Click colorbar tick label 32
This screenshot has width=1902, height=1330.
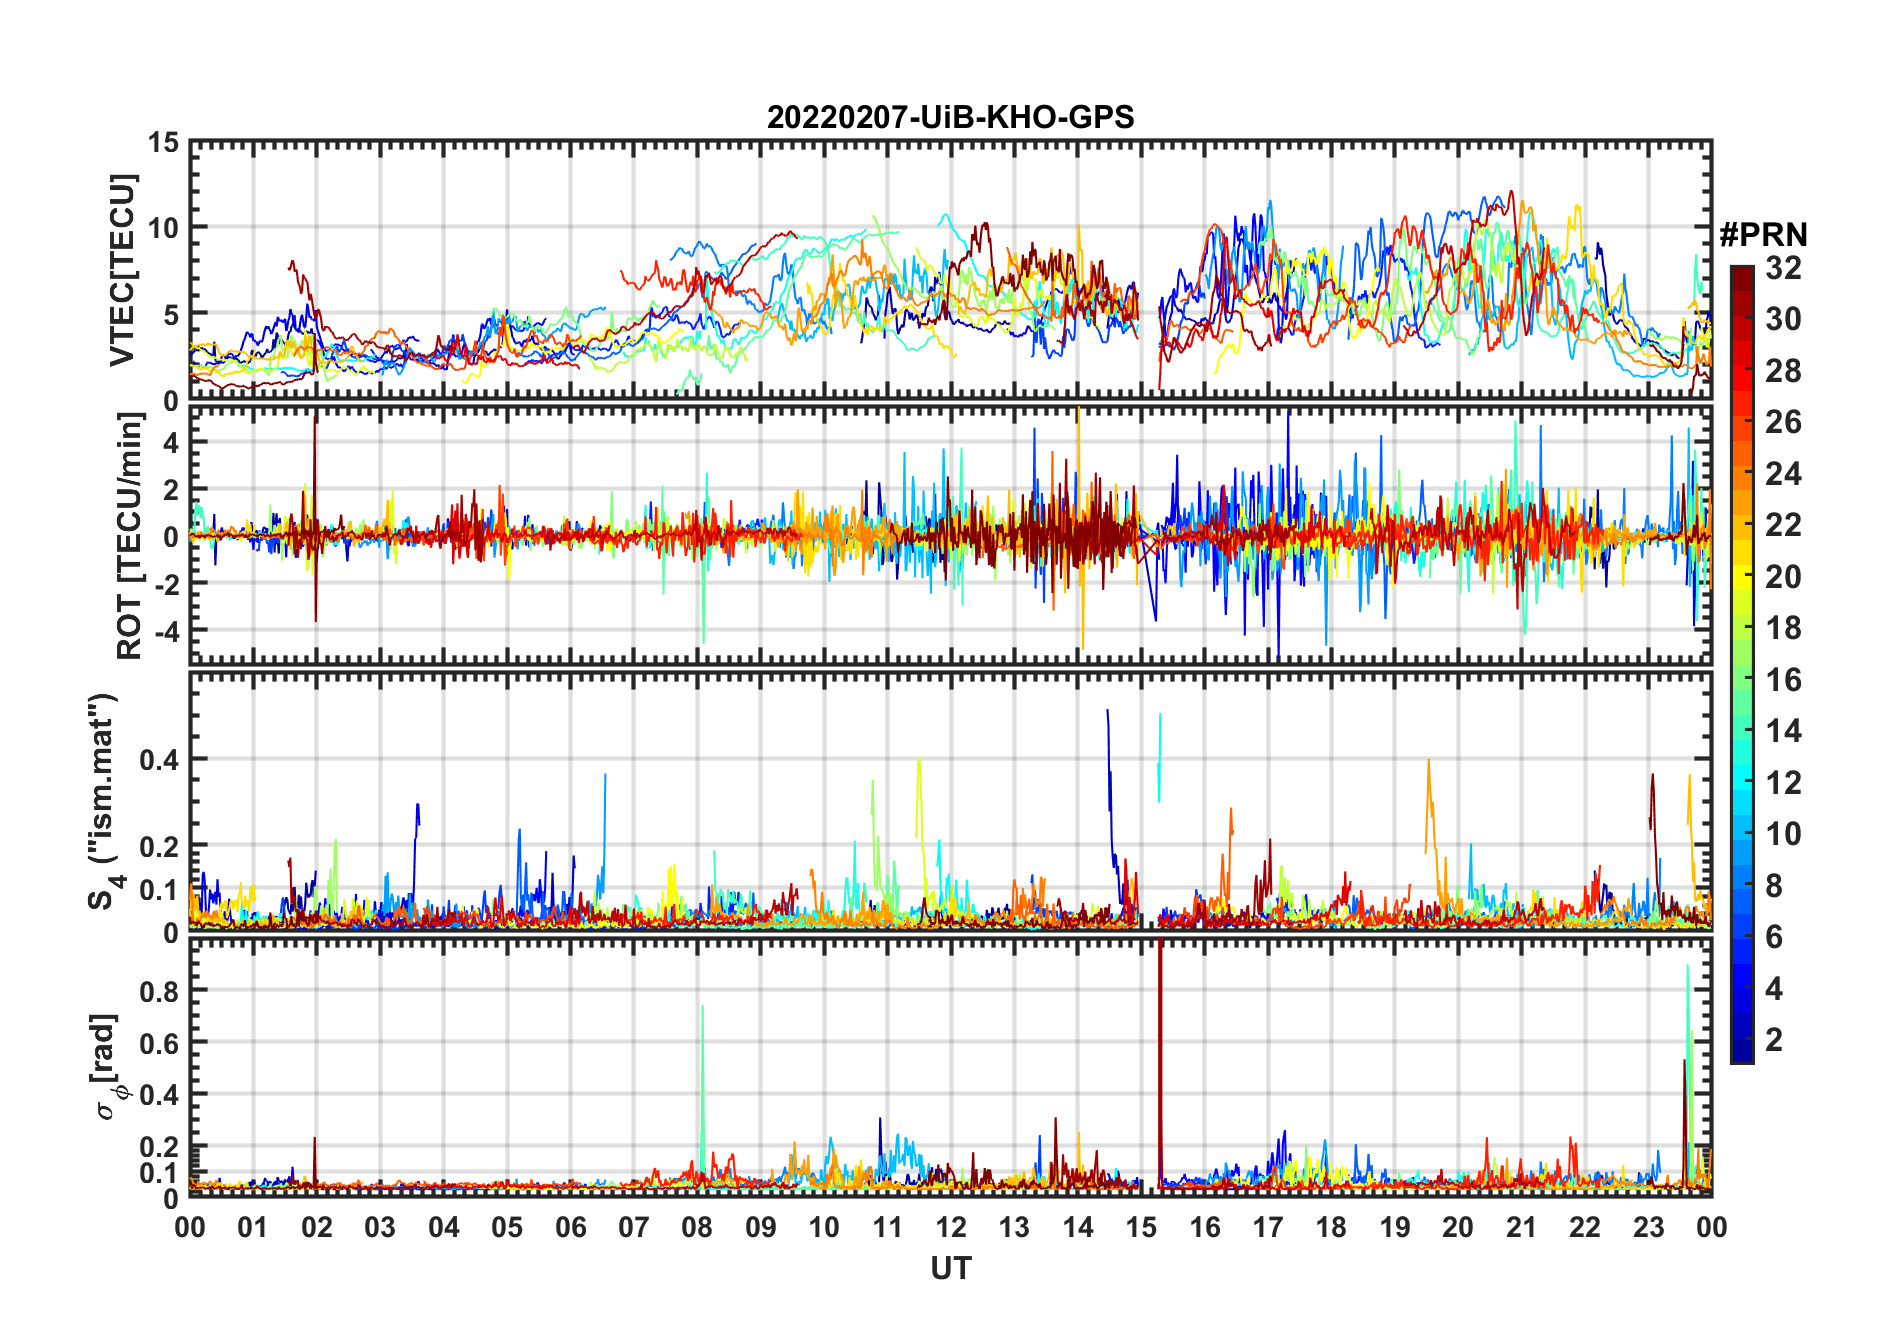tap(1783, 268)
